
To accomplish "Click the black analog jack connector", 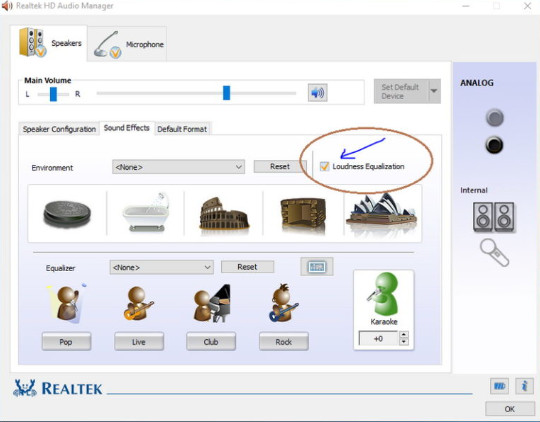I will pyautogui.click(x=494, y=145).
